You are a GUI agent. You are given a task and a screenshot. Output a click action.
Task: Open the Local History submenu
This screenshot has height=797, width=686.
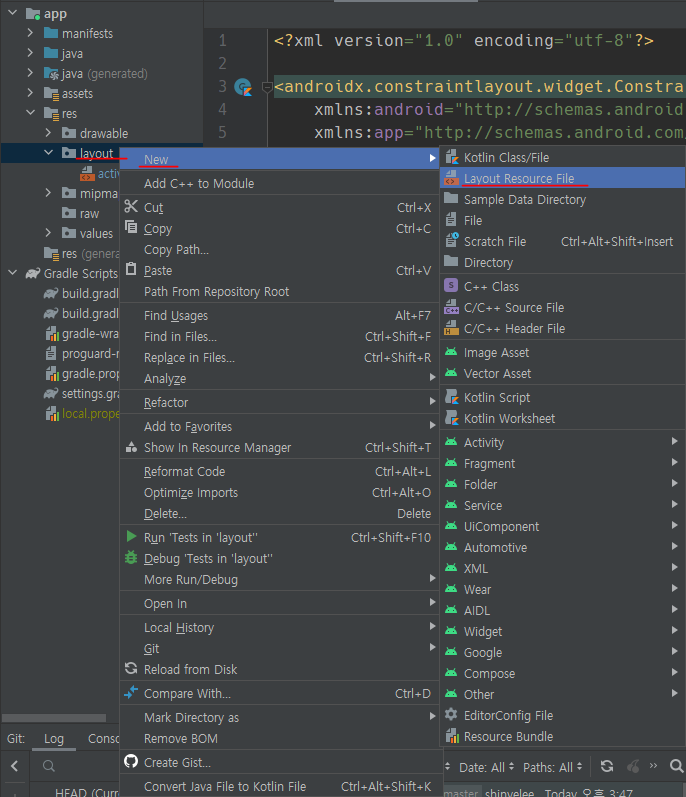pos(279,628)
